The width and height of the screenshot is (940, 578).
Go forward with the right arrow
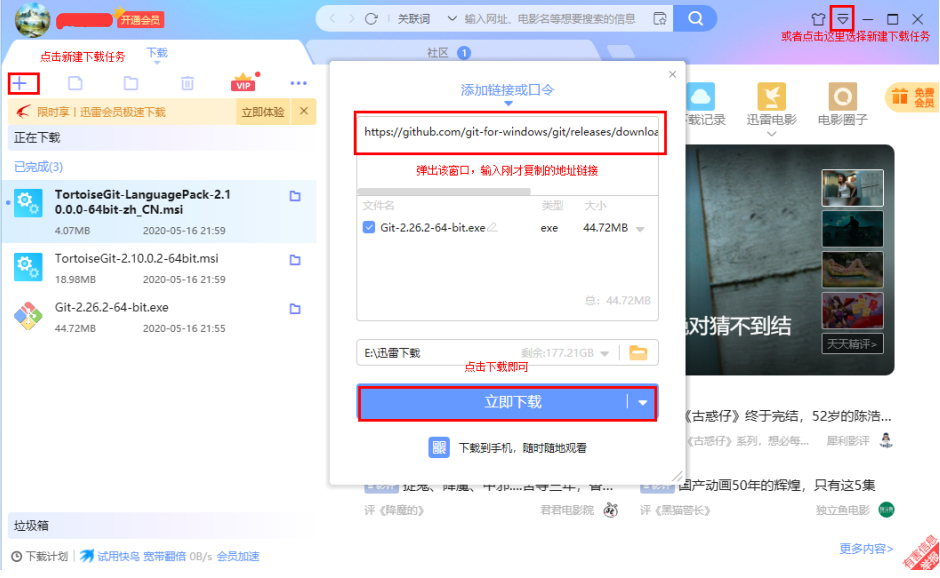[x=352, y=19]
